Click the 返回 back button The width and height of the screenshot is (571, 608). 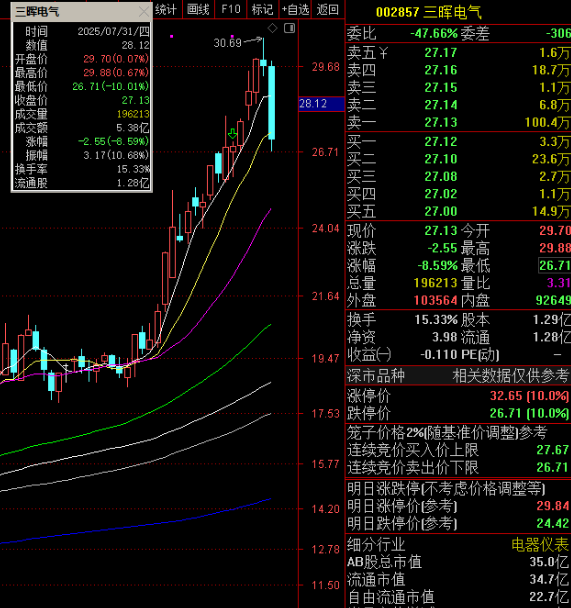(x=328, y=9)
